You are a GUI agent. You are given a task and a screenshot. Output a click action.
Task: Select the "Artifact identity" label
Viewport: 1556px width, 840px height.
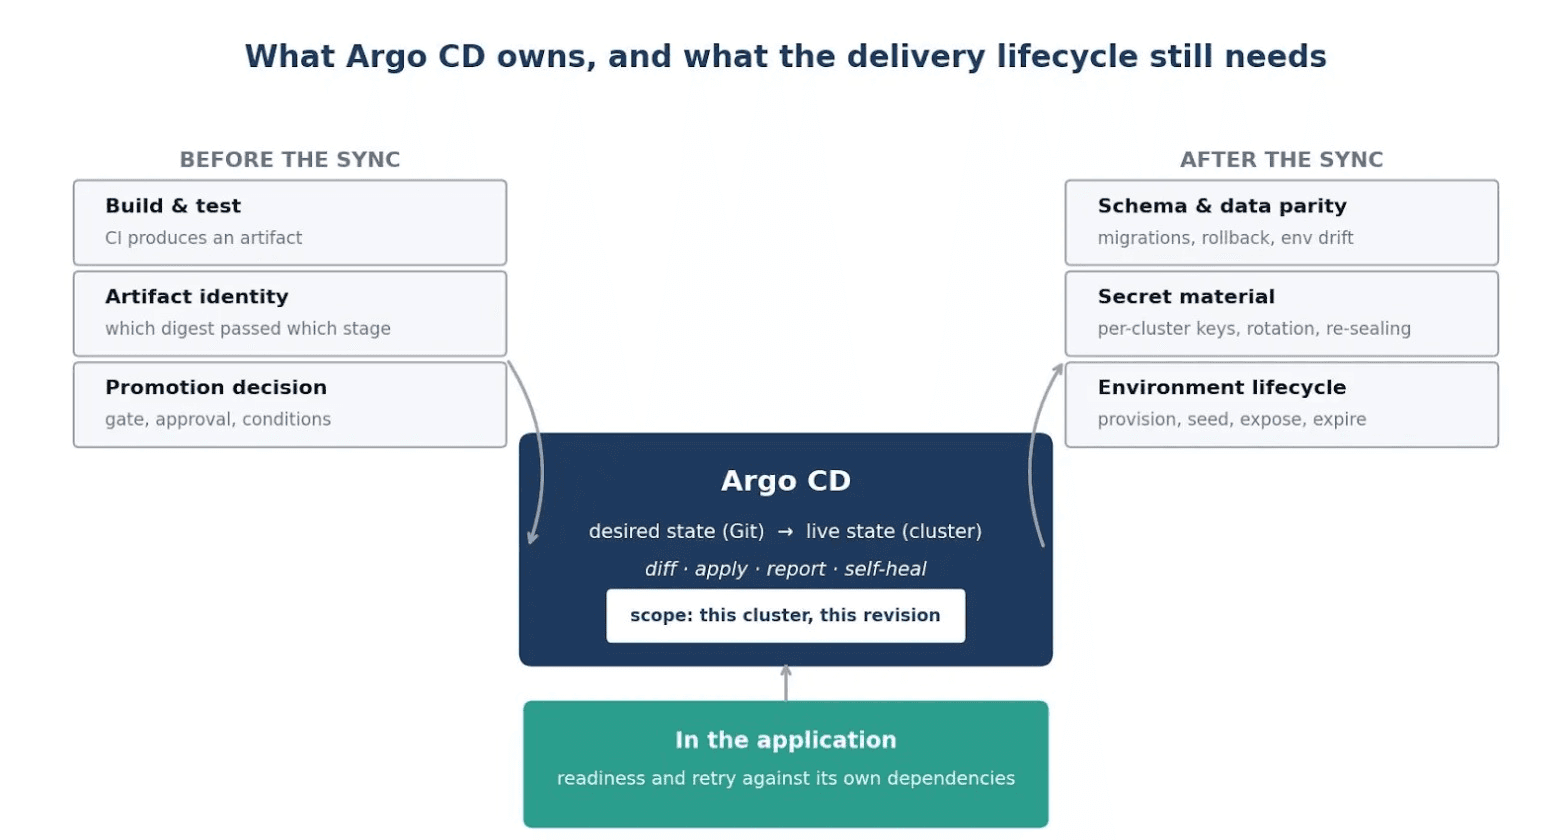coord(197,297)
